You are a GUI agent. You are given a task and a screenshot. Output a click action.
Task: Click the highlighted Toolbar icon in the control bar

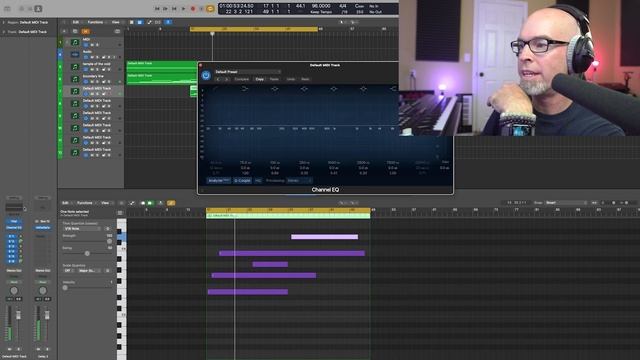[x=38, y=9]
